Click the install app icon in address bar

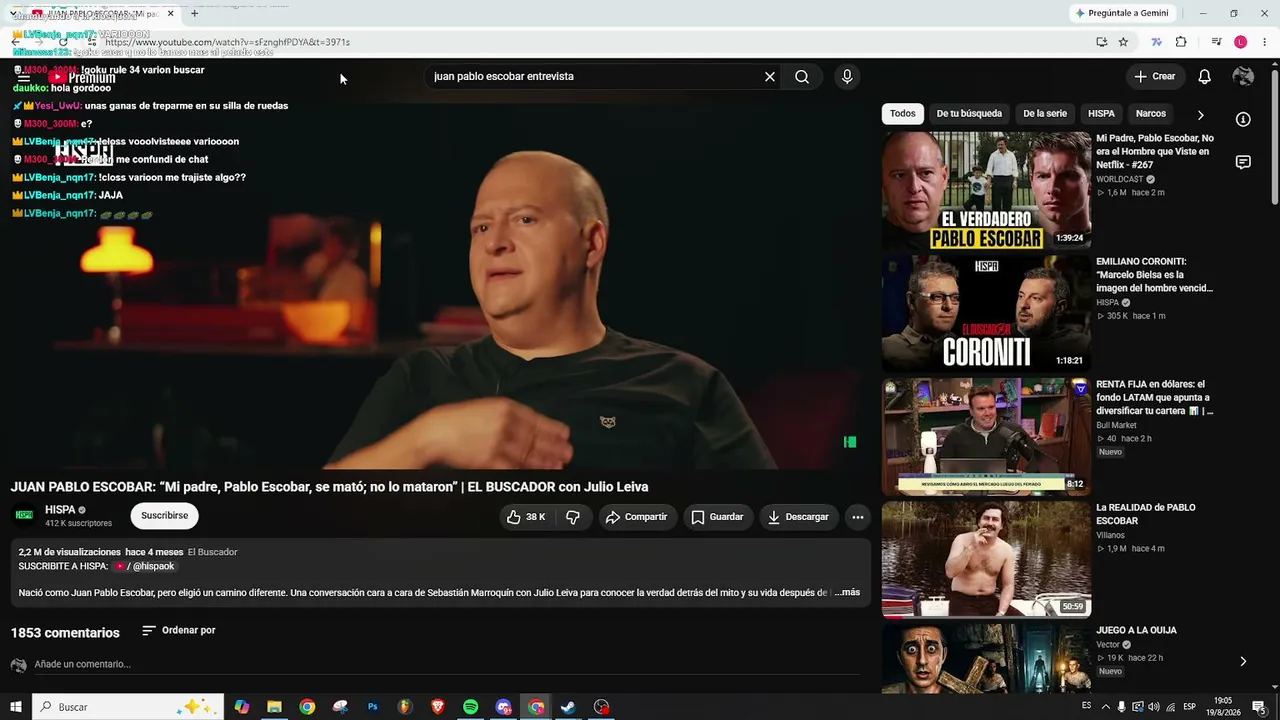(x=1101, y=42)
